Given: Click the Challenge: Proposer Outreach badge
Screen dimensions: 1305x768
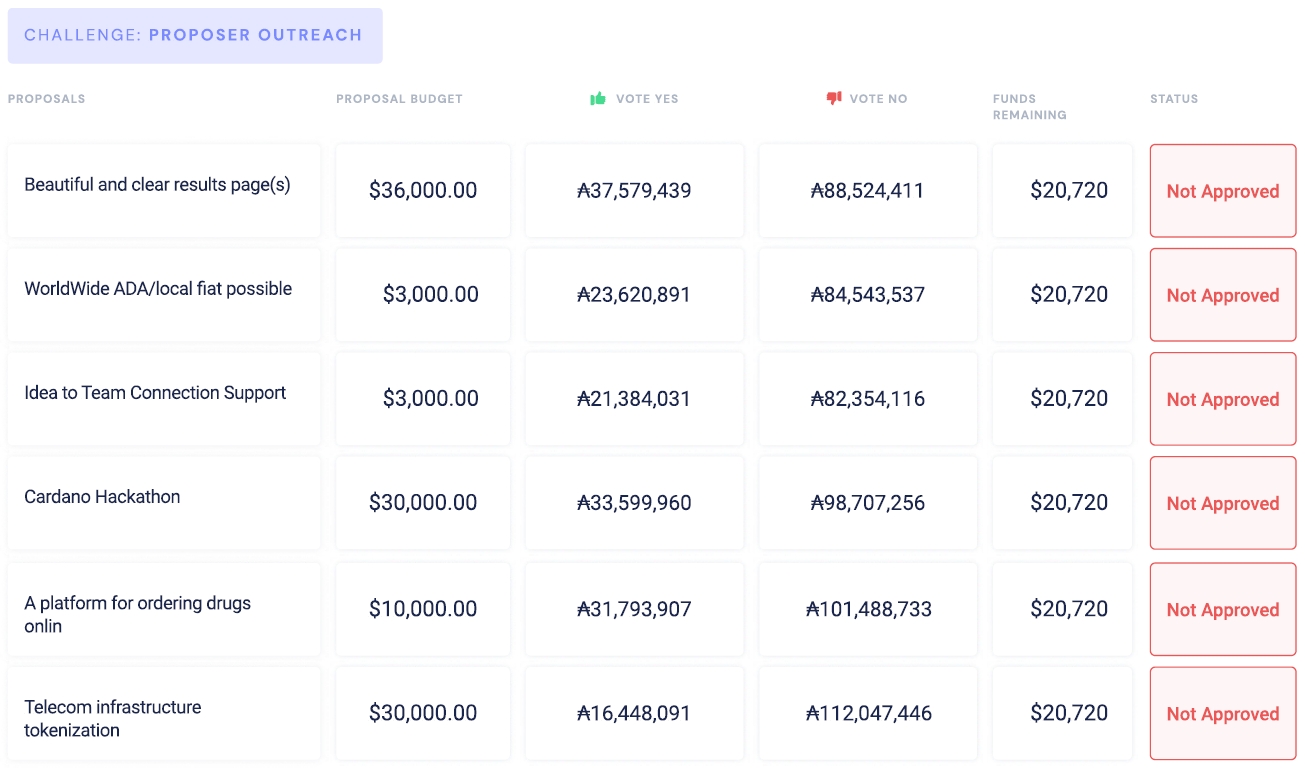Looking at the screenshot, I should pyautogui.click(x=194, y=35).
